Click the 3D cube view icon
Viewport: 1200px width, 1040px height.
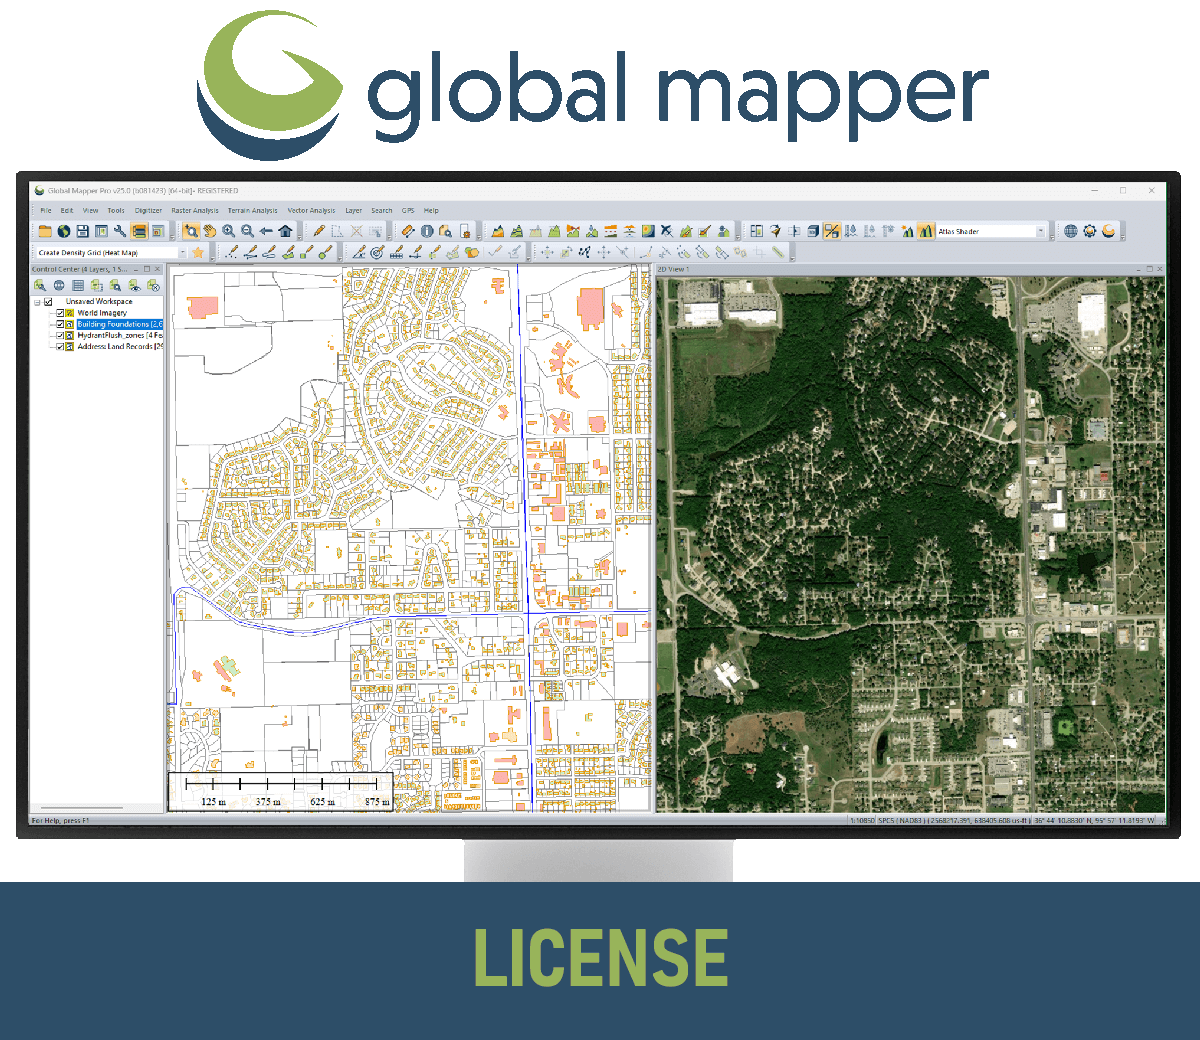point(813,231)
